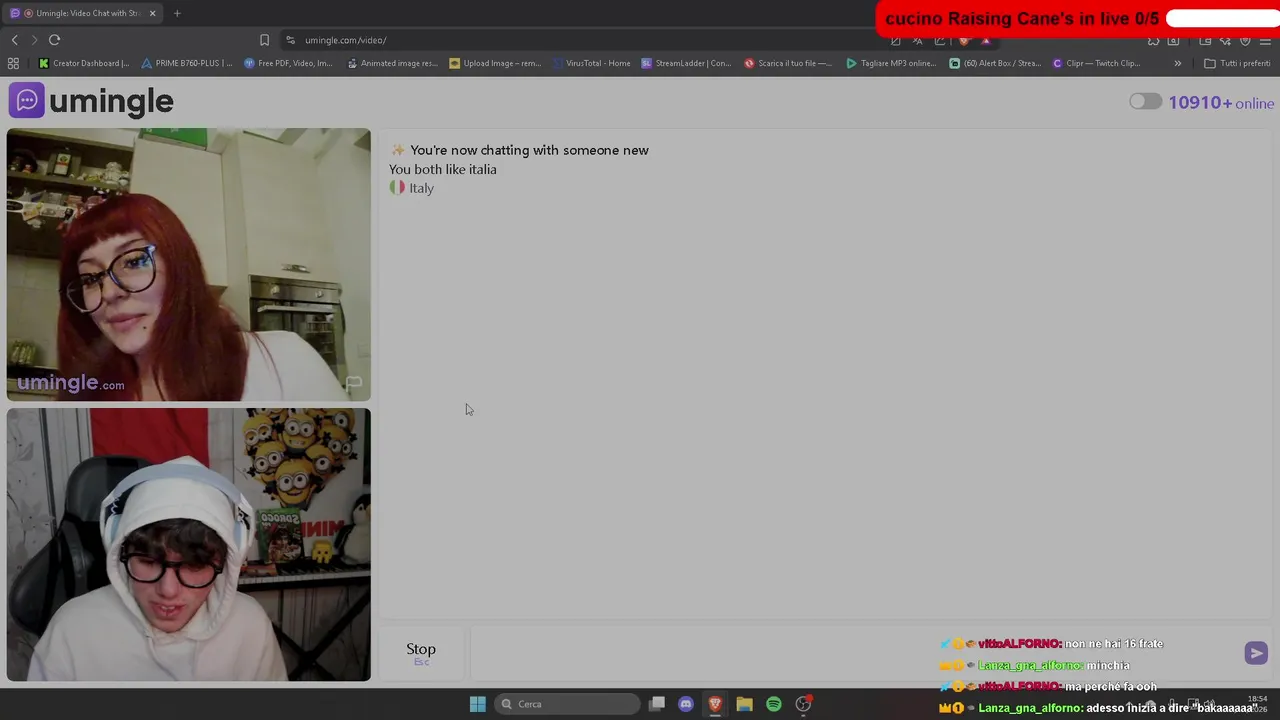Screen dimensions: 1280x720
Task: Open the Animated image resizer bookmark
Action: [x=392, y=63]
